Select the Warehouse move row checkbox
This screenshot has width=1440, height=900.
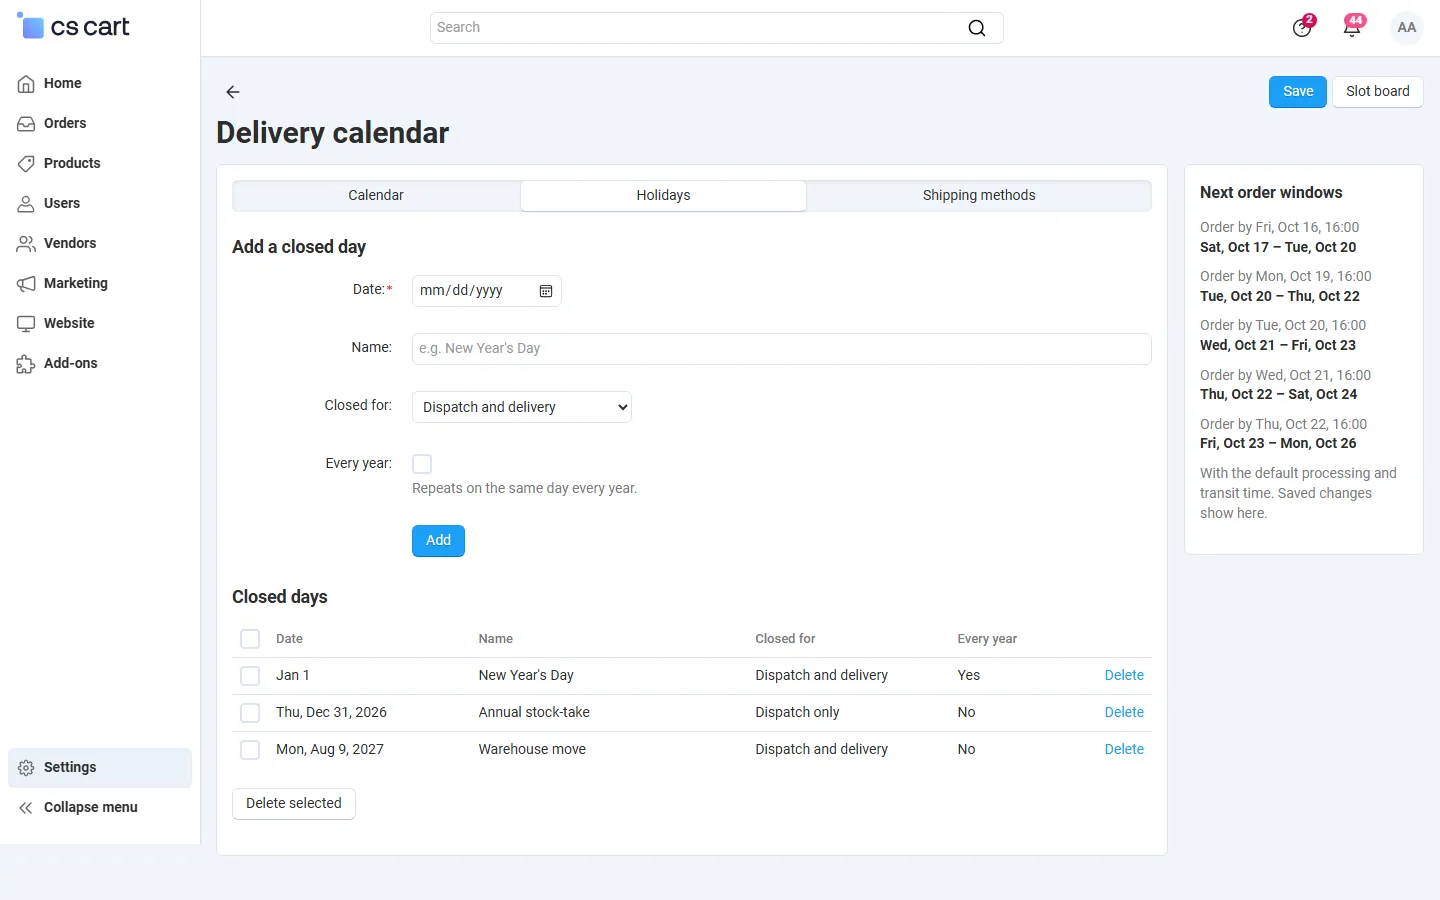coord(250,750)
